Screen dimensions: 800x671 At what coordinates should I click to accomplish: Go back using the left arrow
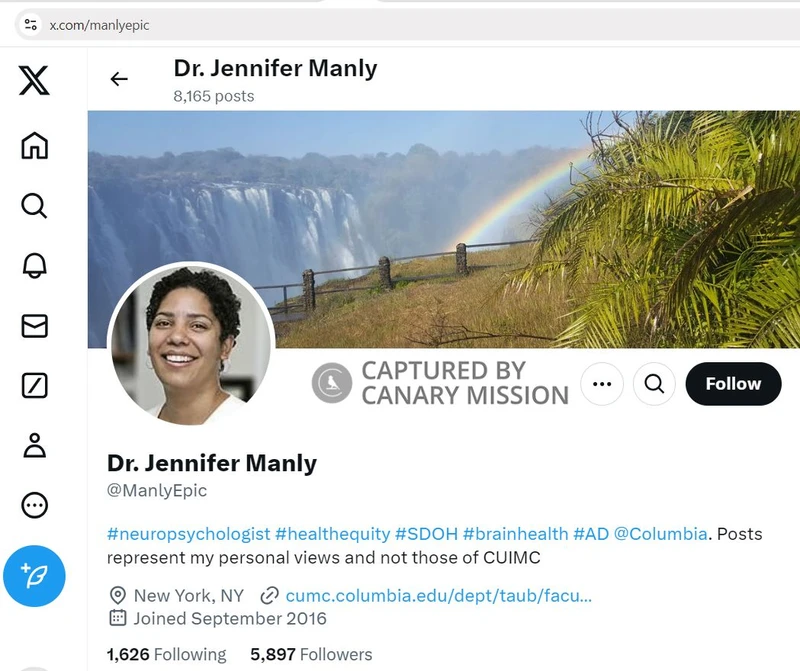point(119,79)
